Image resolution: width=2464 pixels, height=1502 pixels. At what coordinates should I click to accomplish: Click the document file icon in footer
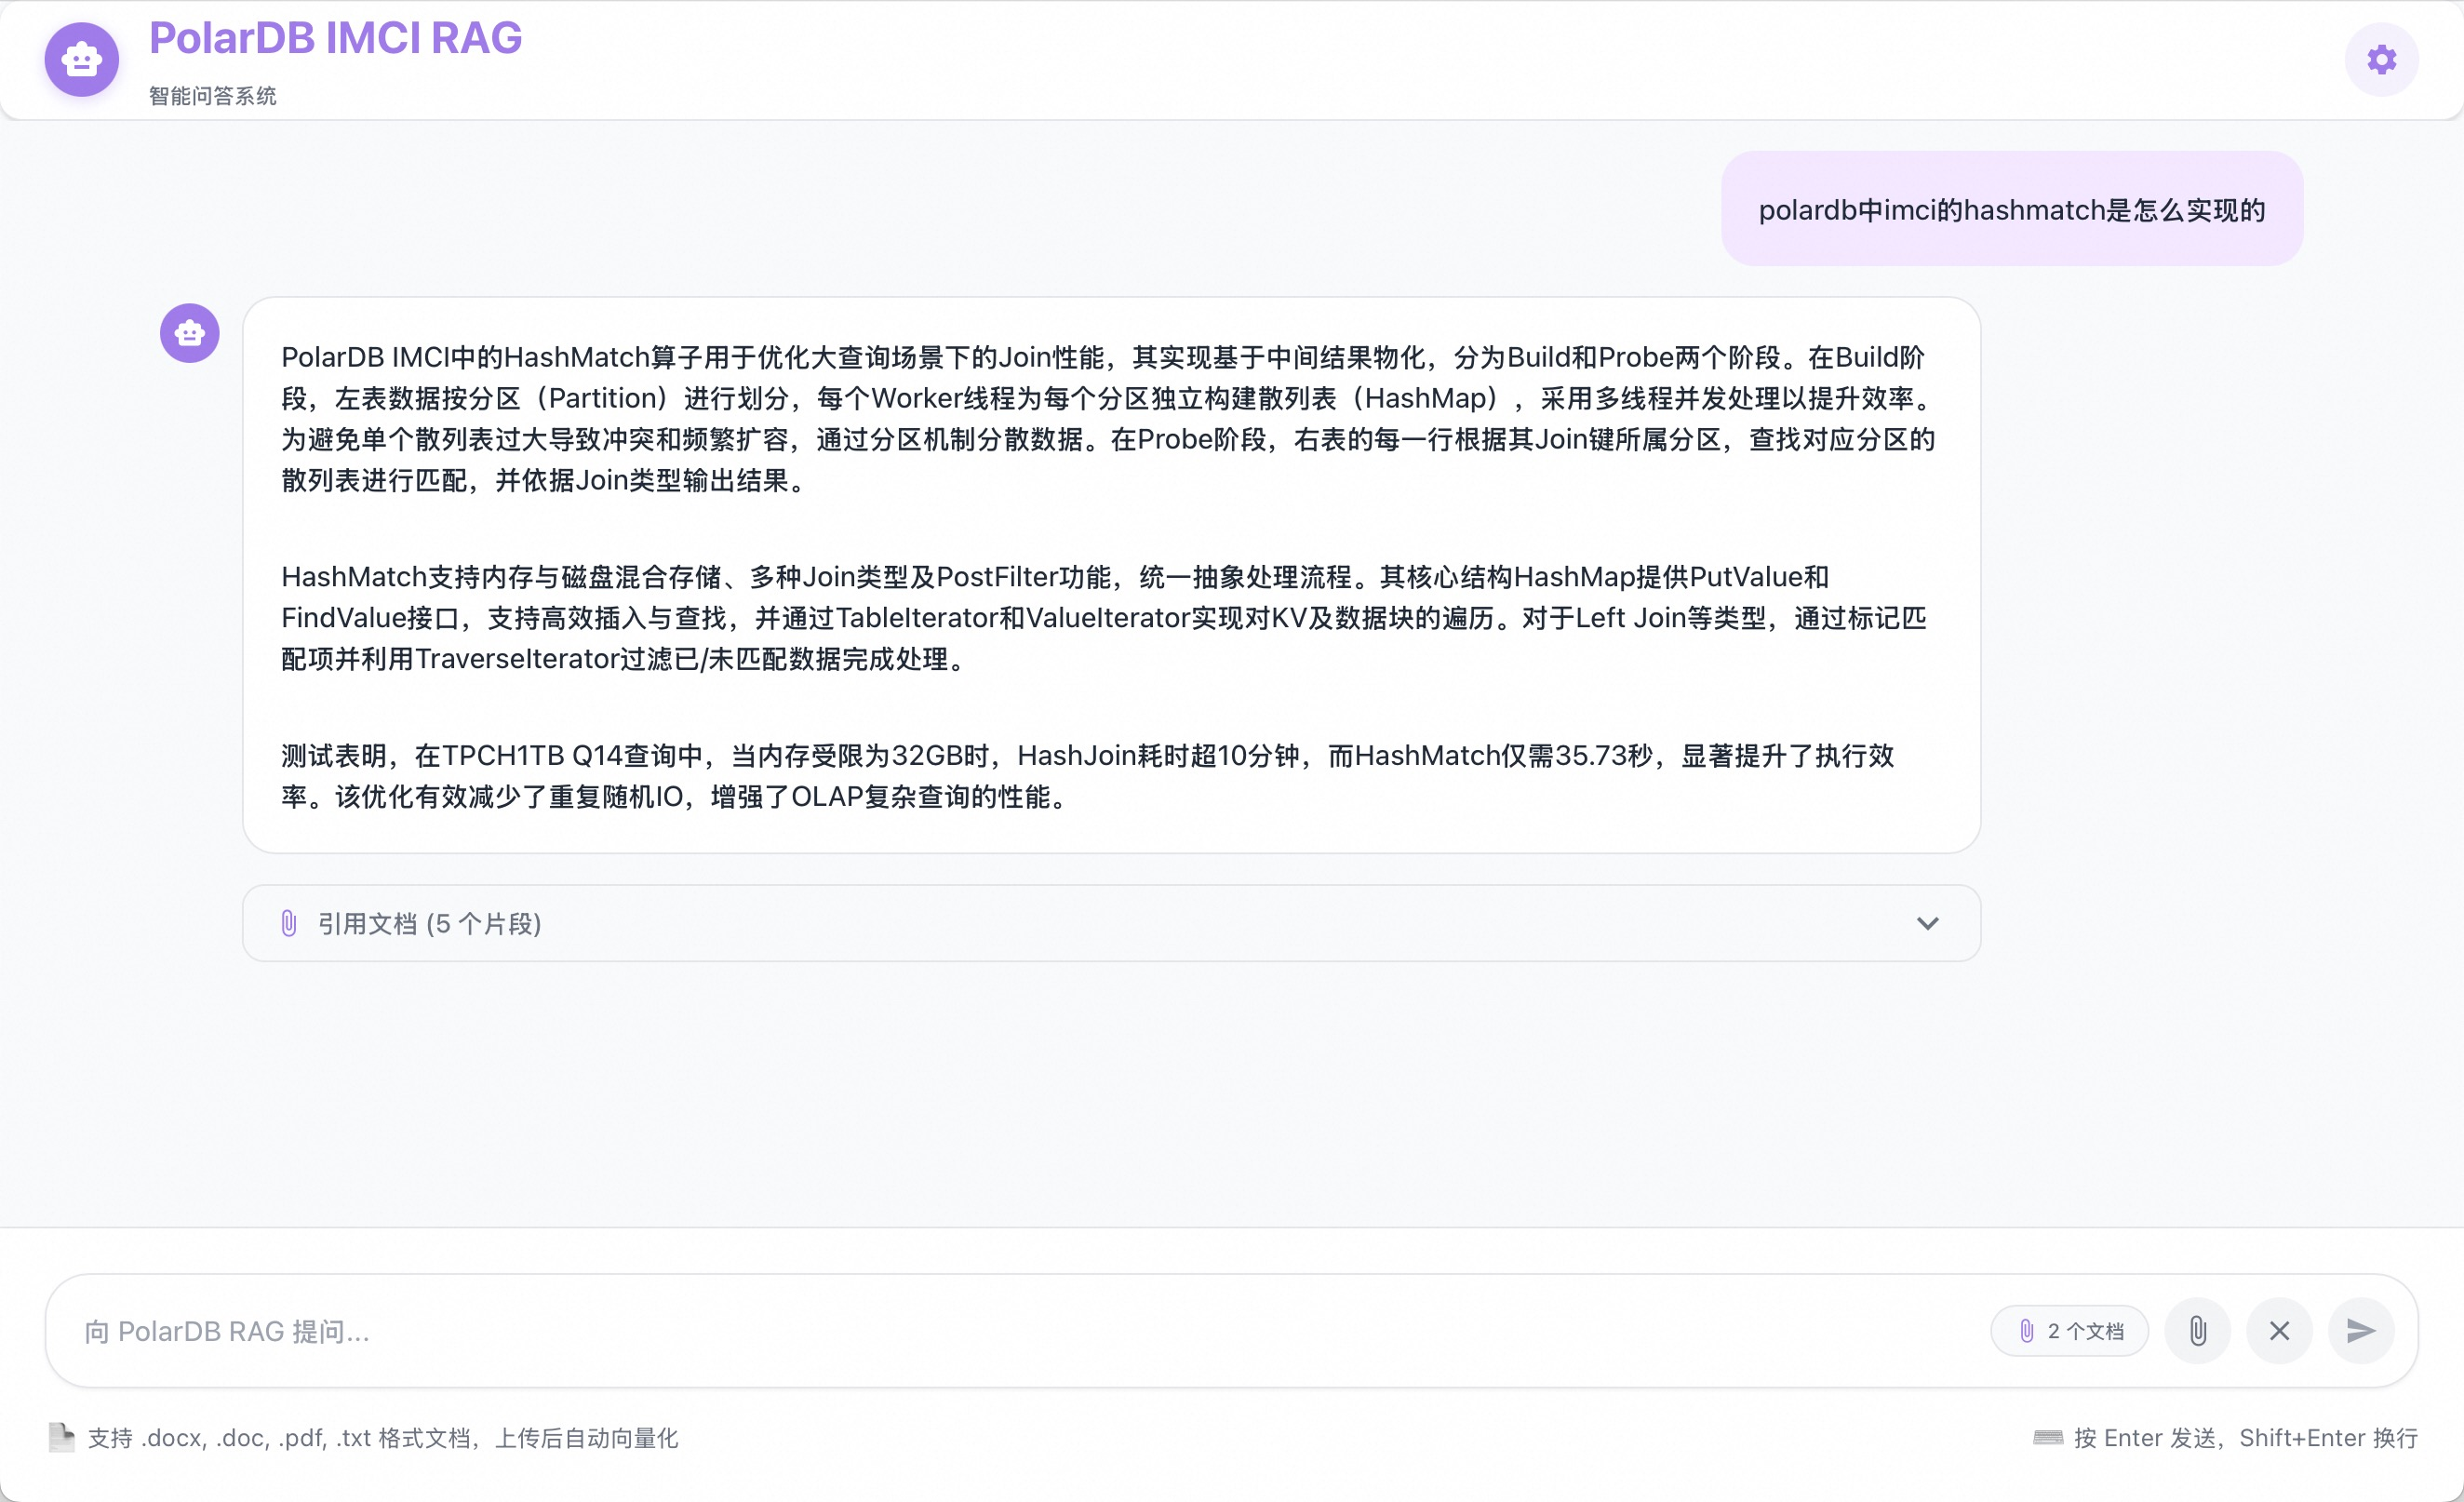coord(62,1437)
